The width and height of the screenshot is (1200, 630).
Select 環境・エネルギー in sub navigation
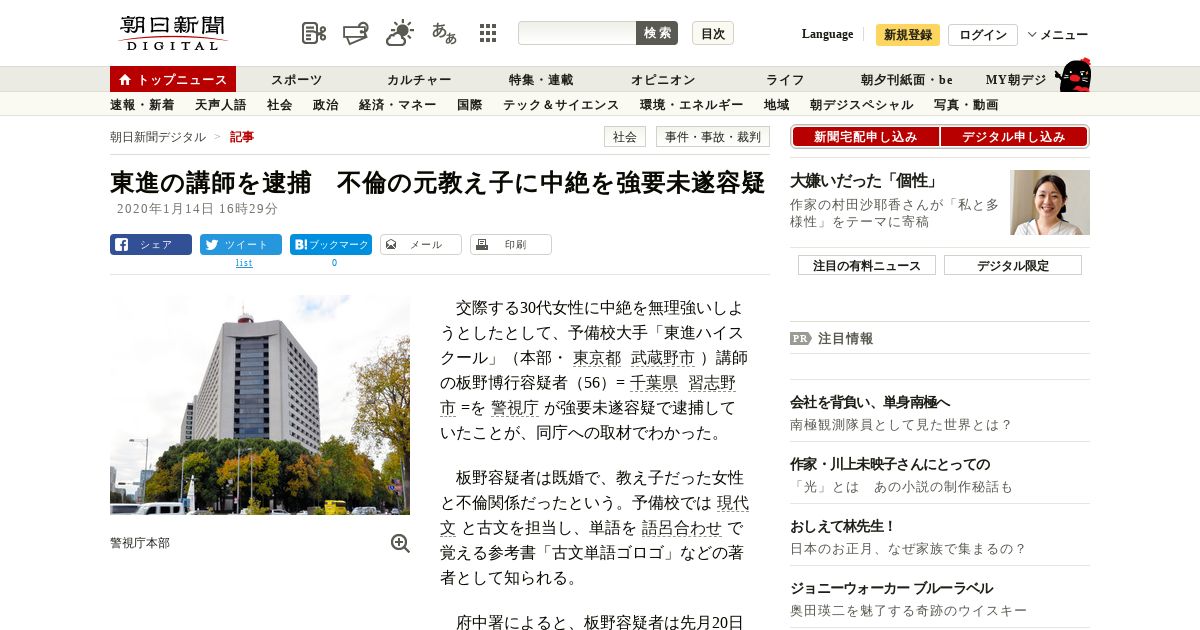691,104
